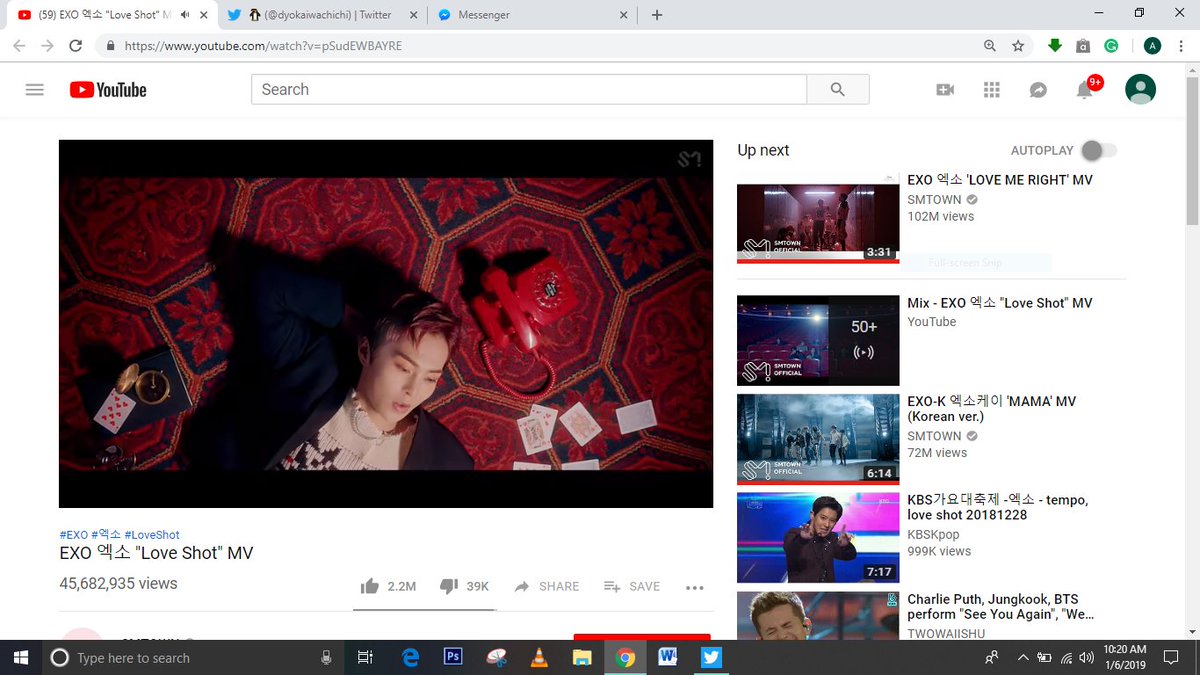Open the three-dot more actions menu
Screen dimensions: 1200x675
tap(695, 587)
